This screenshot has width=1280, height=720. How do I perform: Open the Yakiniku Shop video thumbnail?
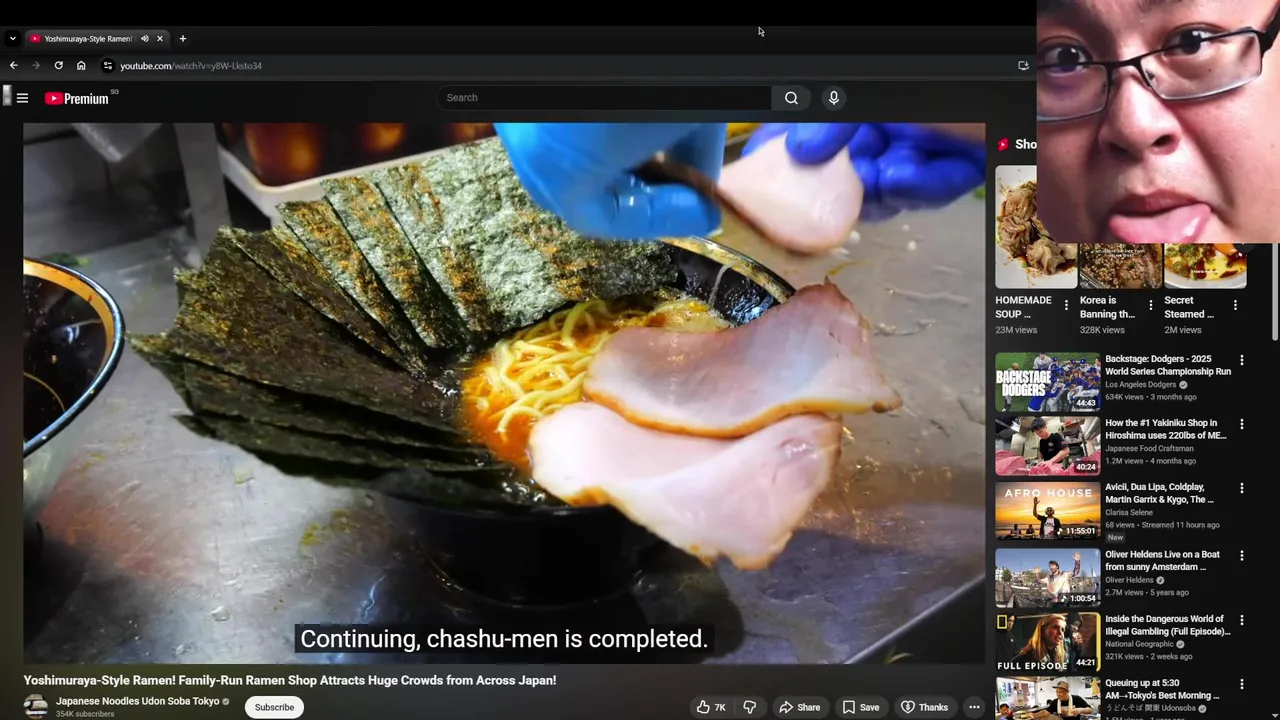click(x=1047, y=446)
